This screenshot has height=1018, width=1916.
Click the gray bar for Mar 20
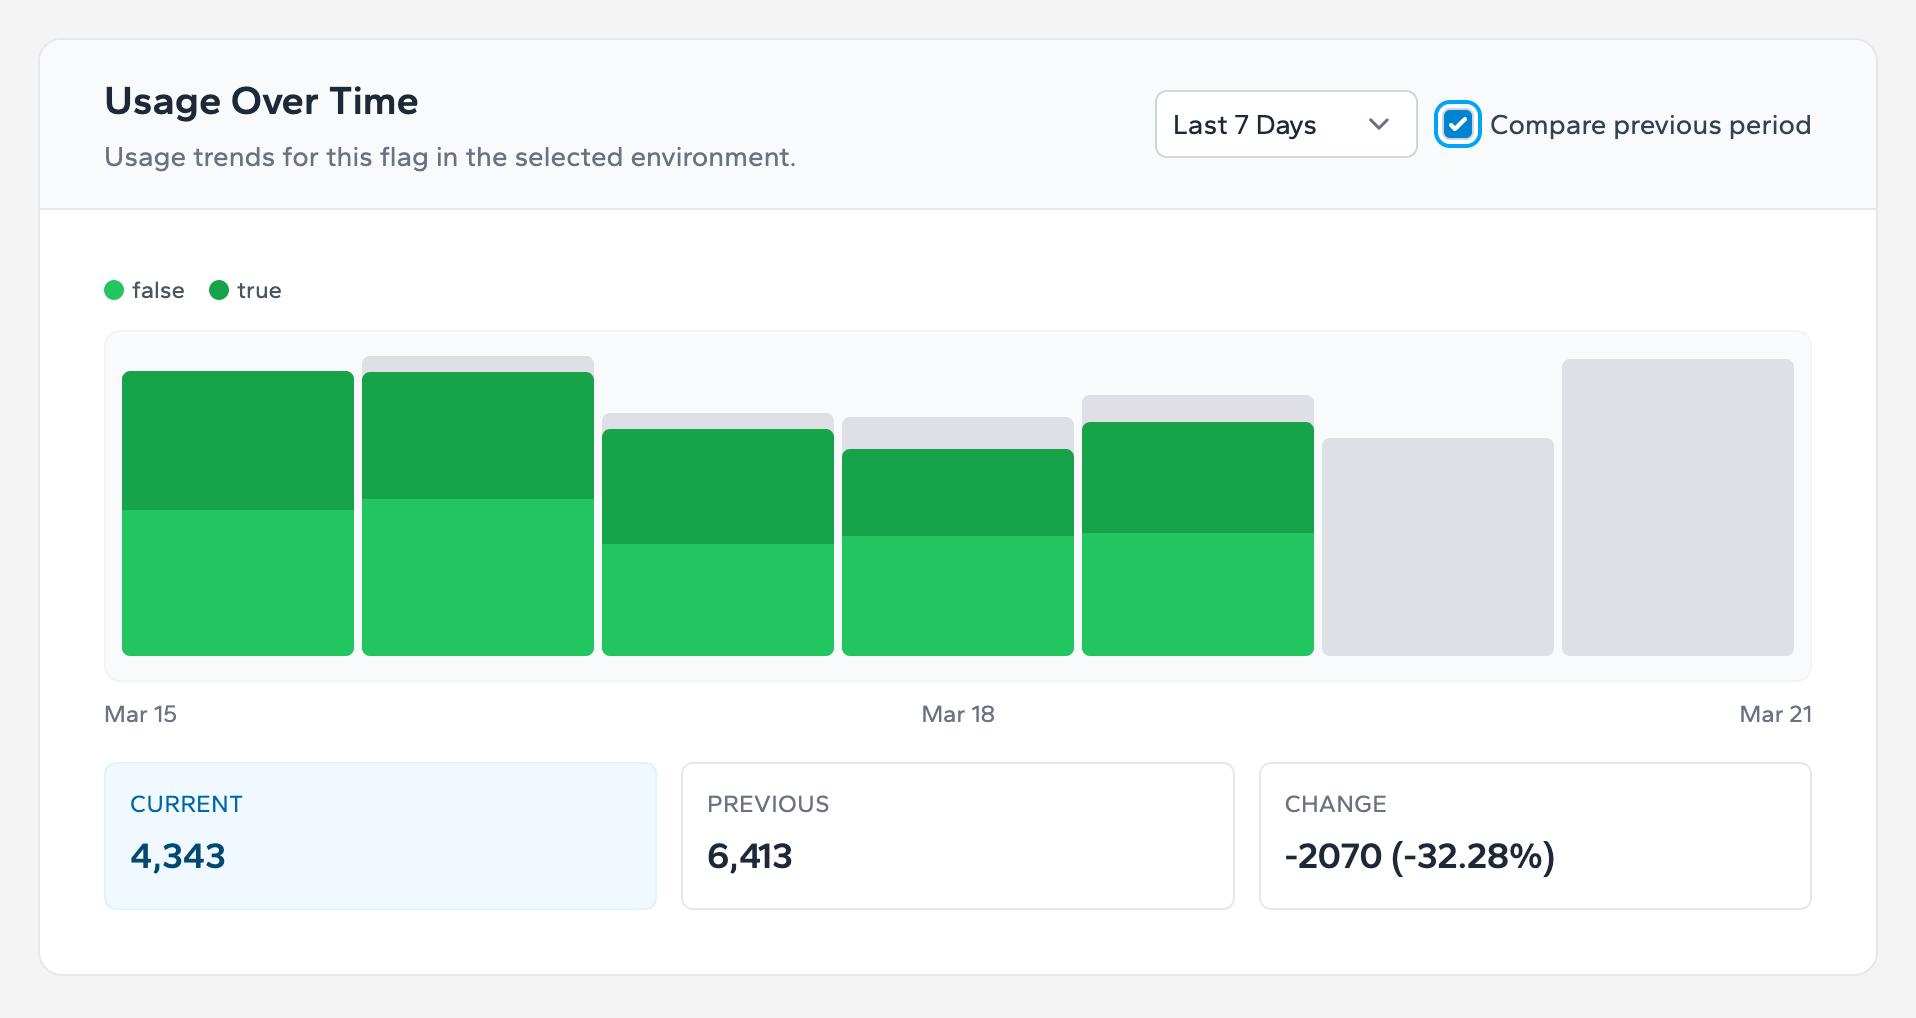pos(1438,545)
